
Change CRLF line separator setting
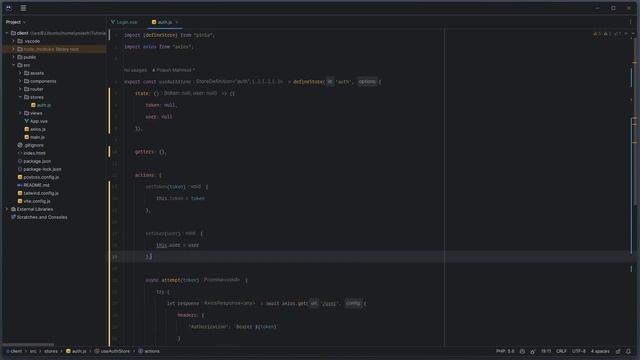coord(561,351)
